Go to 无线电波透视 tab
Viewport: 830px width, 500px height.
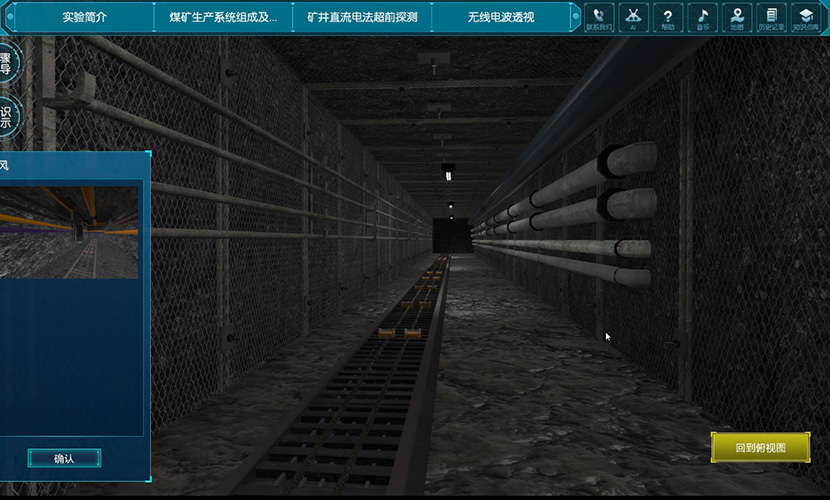click(500, 17)
